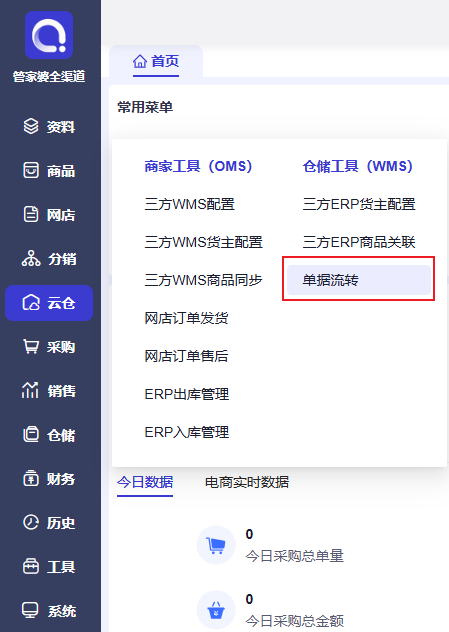The width and height of the screenshot is (449, 632).
Task: Open the 采购 cart icon in the sidebar
Action: [31, 346]
